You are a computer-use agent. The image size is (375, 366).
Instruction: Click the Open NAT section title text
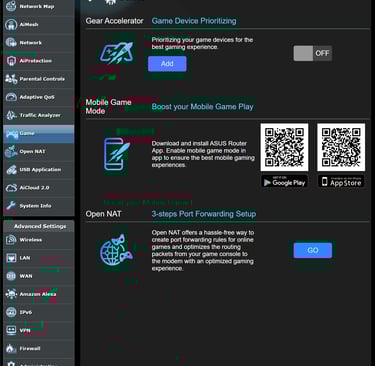[103, 214]
